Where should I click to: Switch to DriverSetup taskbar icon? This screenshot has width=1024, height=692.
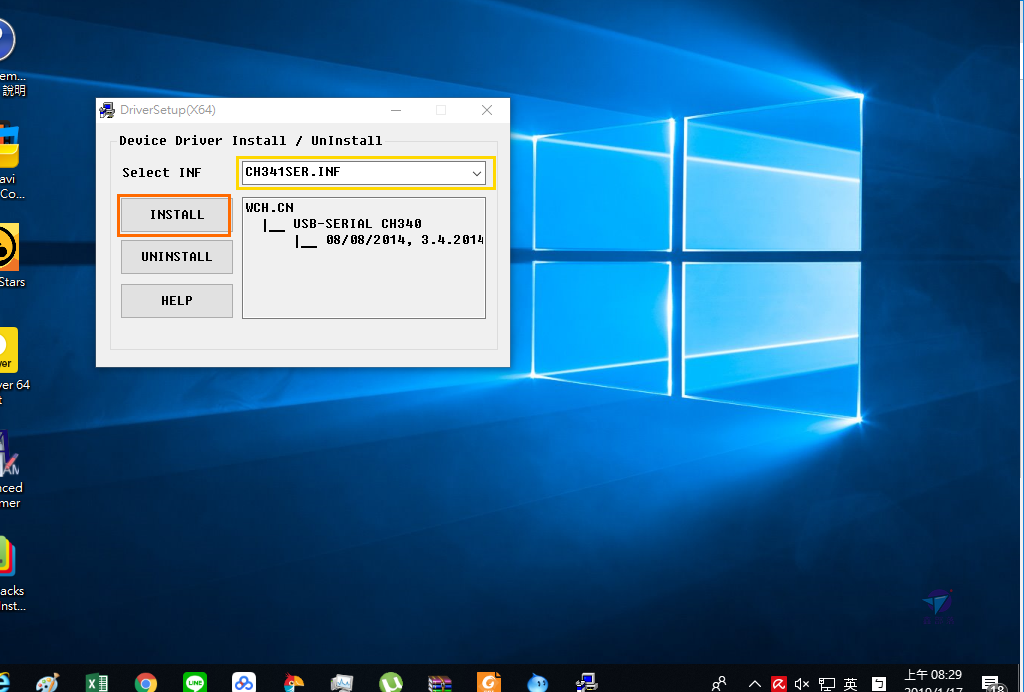click(x=587, y=683)
